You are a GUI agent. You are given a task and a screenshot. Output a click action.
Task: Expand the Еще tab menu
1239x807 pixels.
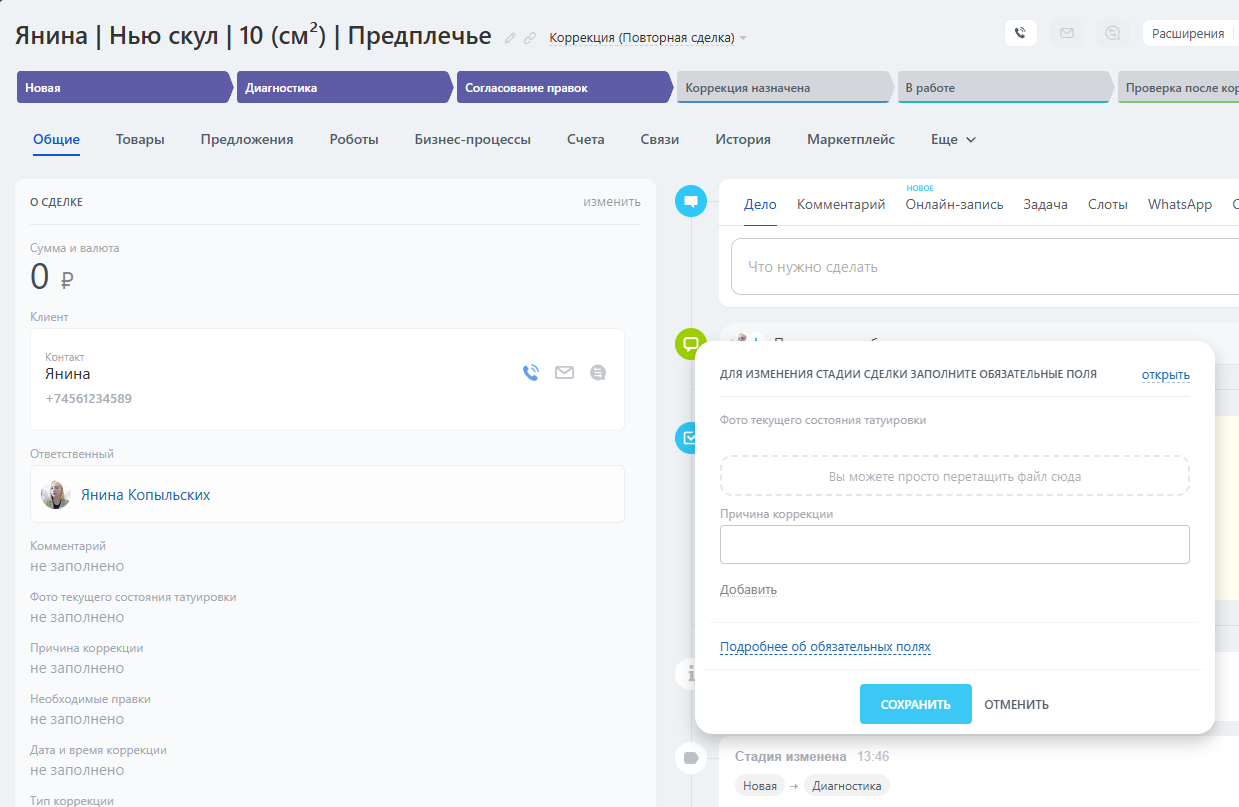952,140
